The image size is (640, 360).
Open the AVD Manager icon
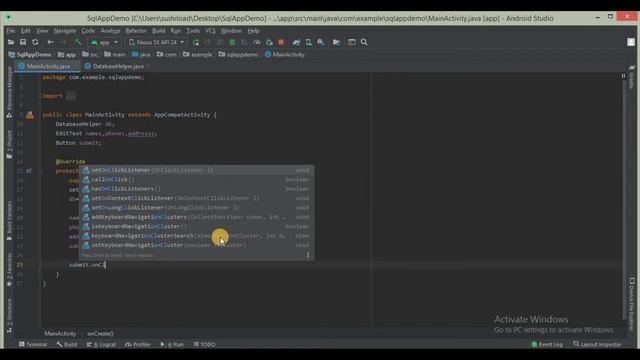(x=309, y=42)
